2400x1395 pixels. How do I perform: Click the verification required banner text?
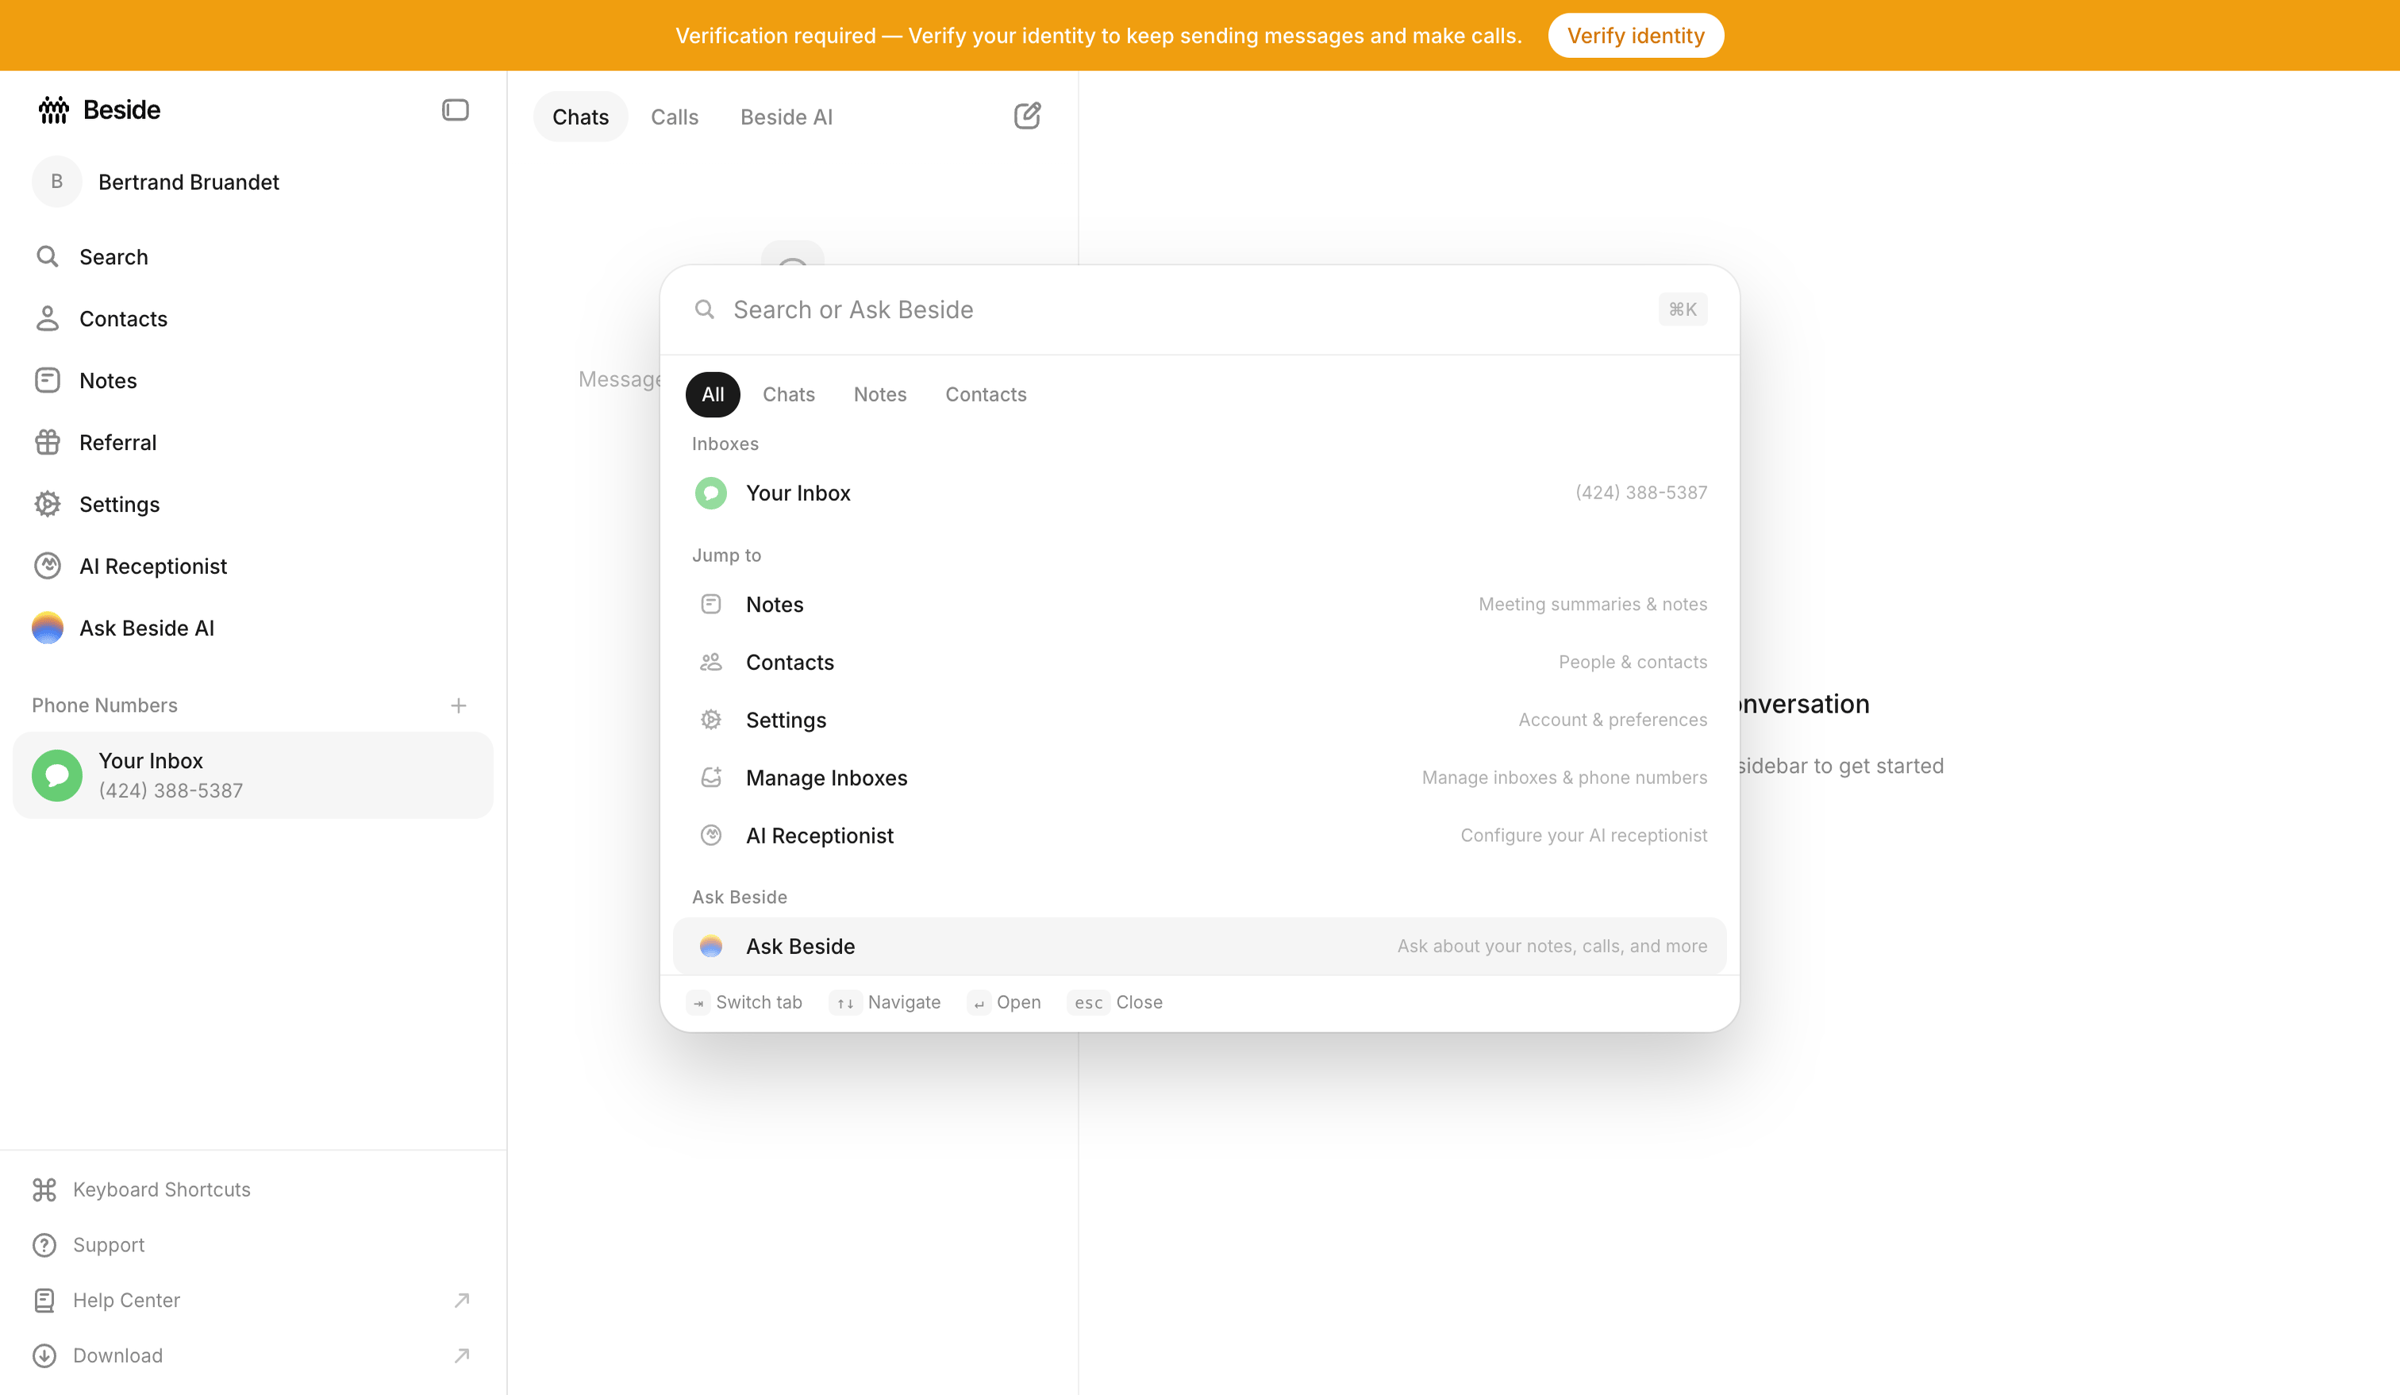1098,36
